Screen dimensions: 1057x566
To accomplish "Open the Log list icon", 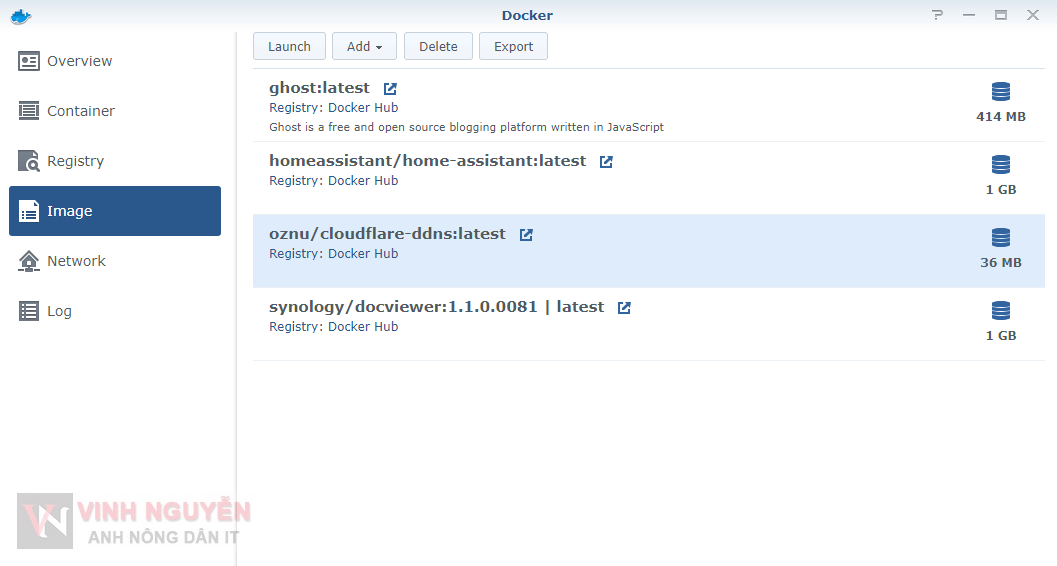I will [x=28, y=311].
